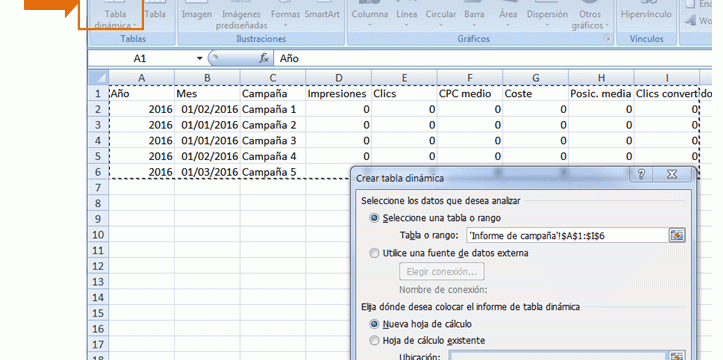Choose Utilice una fuente de datos externa
The width and height of the screenshot is (723, 360).
tap(449, 253)
